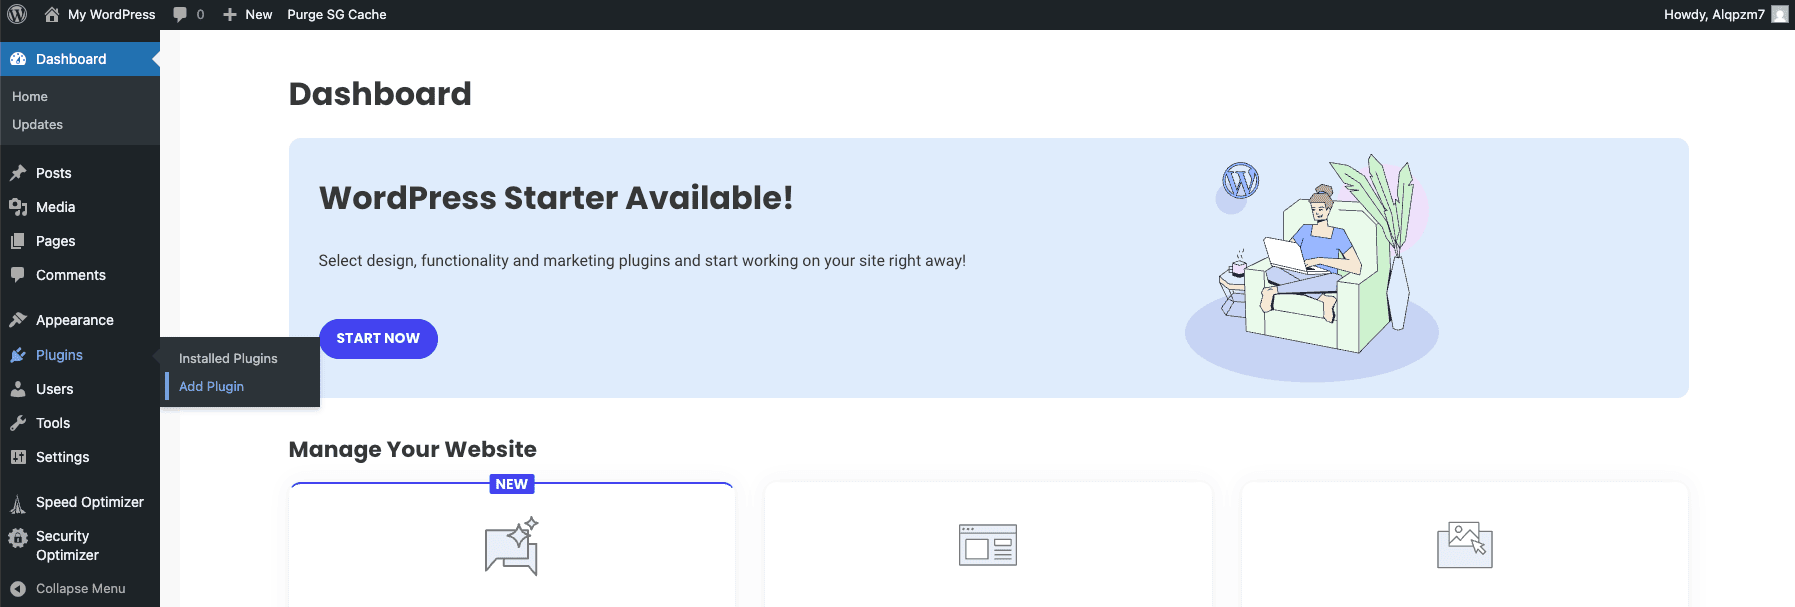Click the Dashboard gauge icon
The image size is (1795, 607).
coord(18,59)
